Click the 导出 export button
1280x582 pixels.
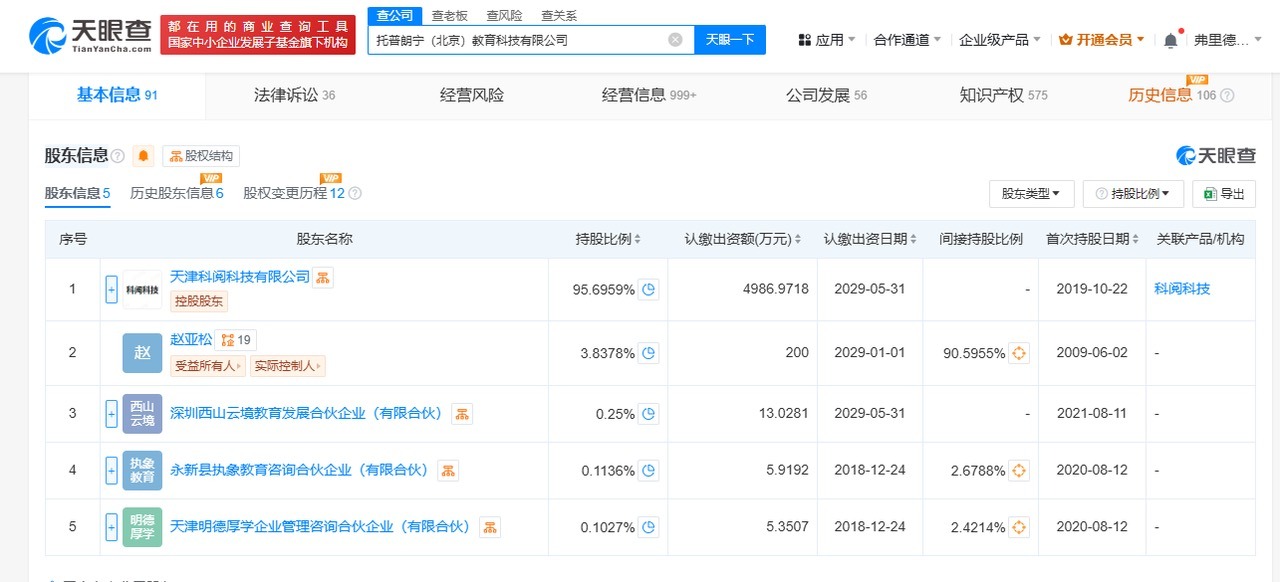1224,193
